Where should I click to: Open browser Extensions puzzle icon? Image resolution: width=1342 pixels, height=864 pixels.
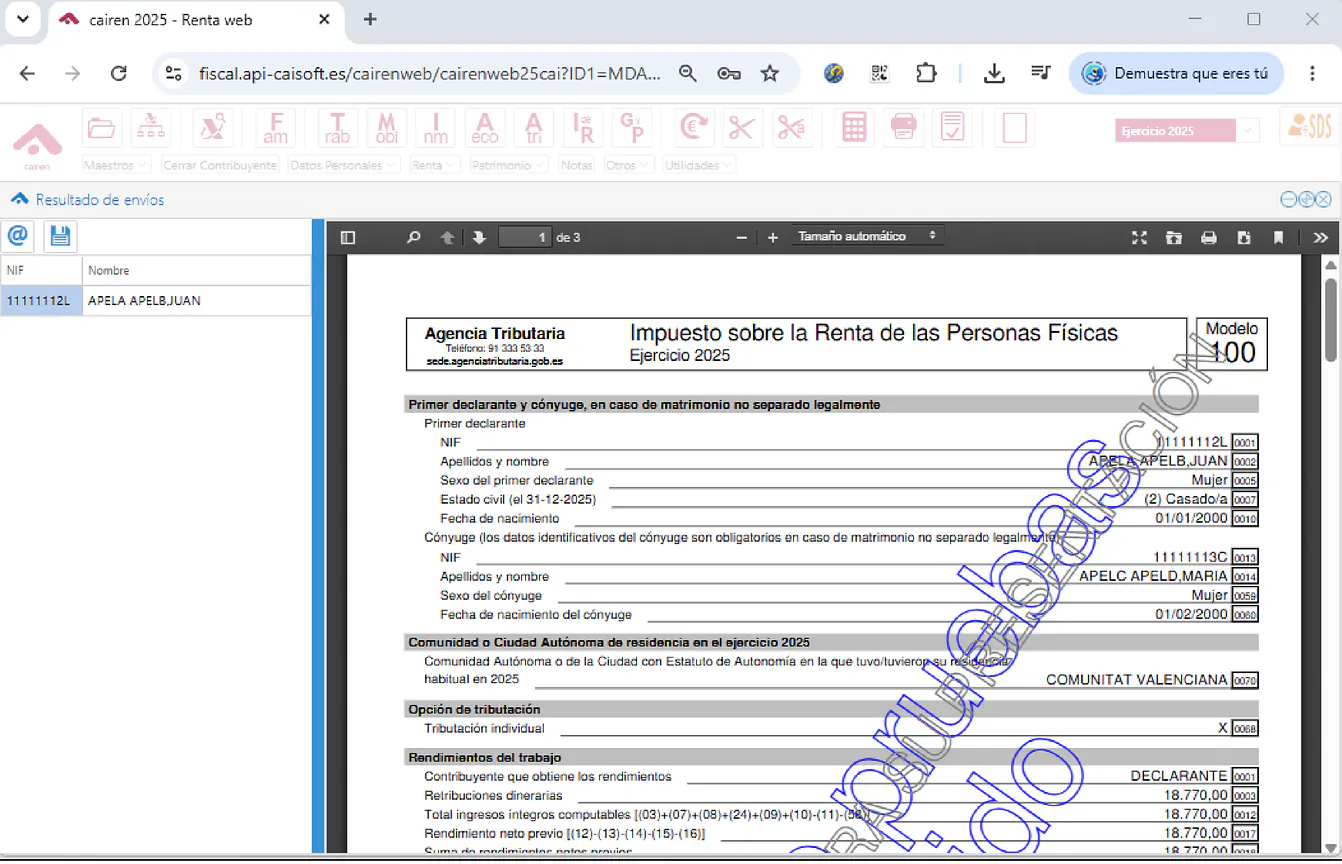click(x=926, y=73)
